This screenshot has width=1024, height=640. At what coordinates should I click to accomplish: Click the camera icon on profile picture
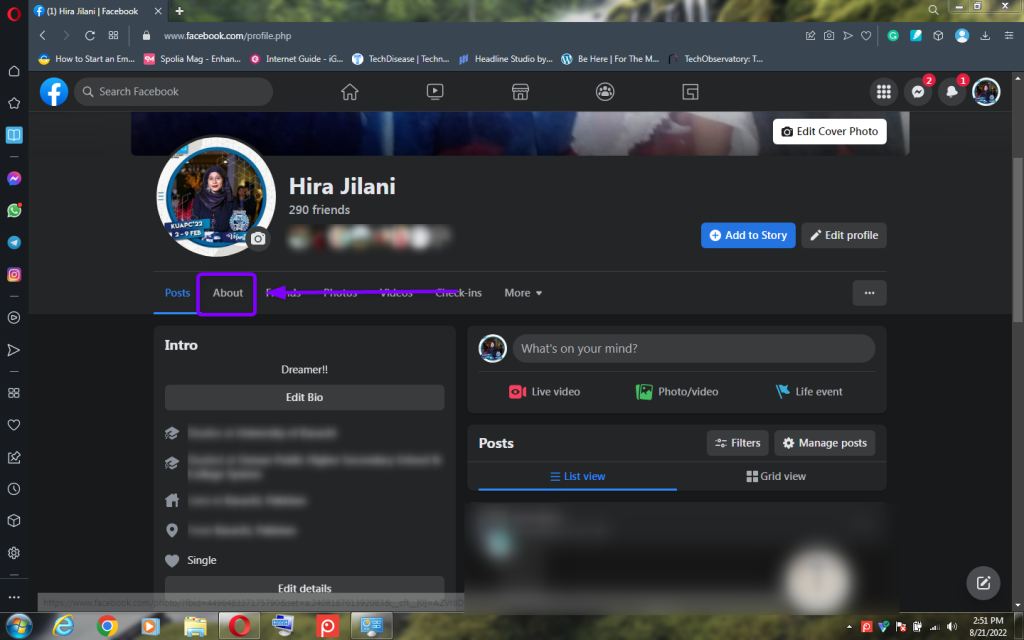(x=258, y=239)
